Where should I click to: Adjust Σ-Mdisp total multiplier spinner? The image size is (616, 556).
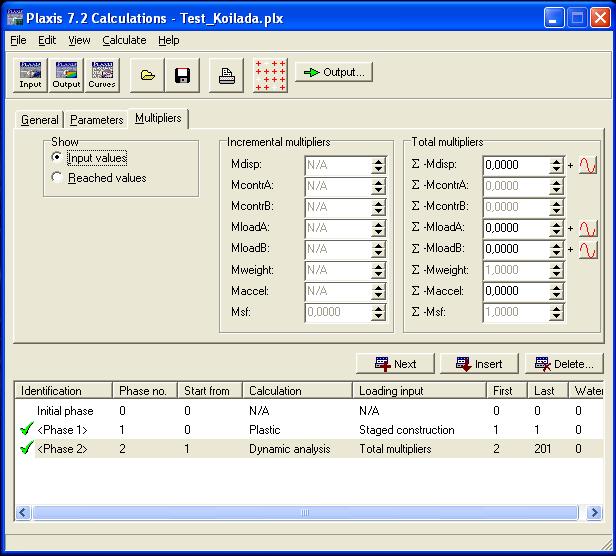point(556,165)
